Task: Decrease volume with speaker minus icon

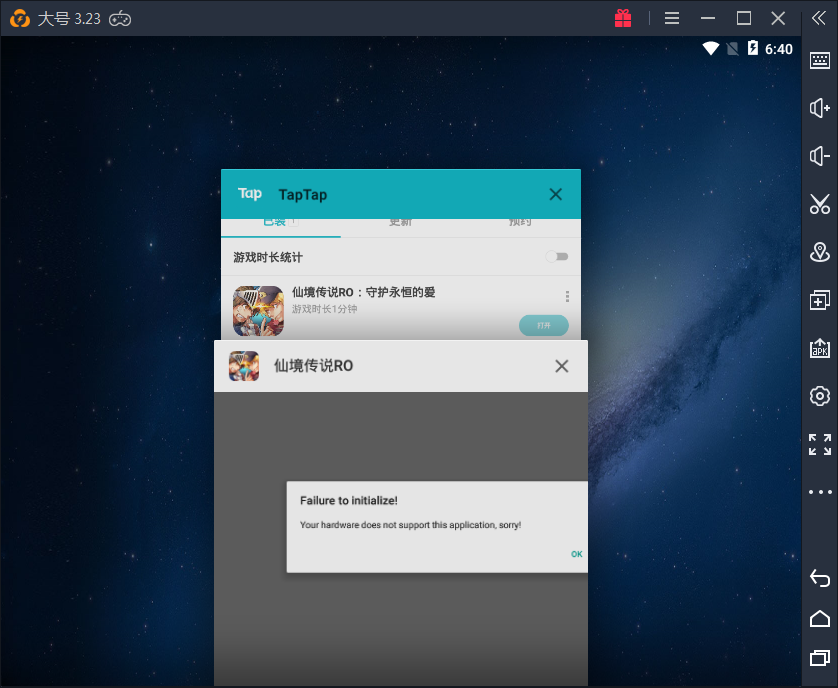Action: click(x=820, y=156)
